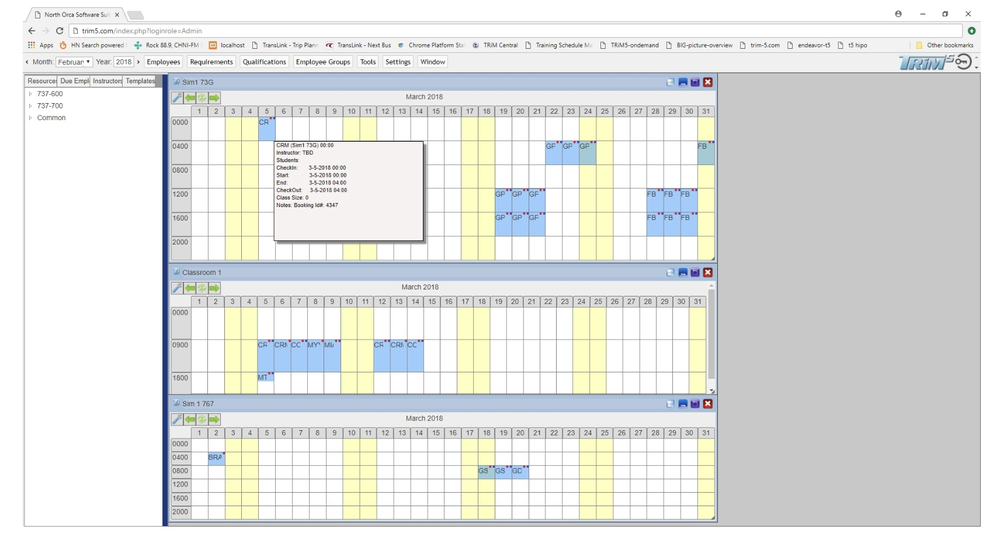
Task: Open the wrench settings icon in Sim 1 767 panel
Action: tap(177, 419)
